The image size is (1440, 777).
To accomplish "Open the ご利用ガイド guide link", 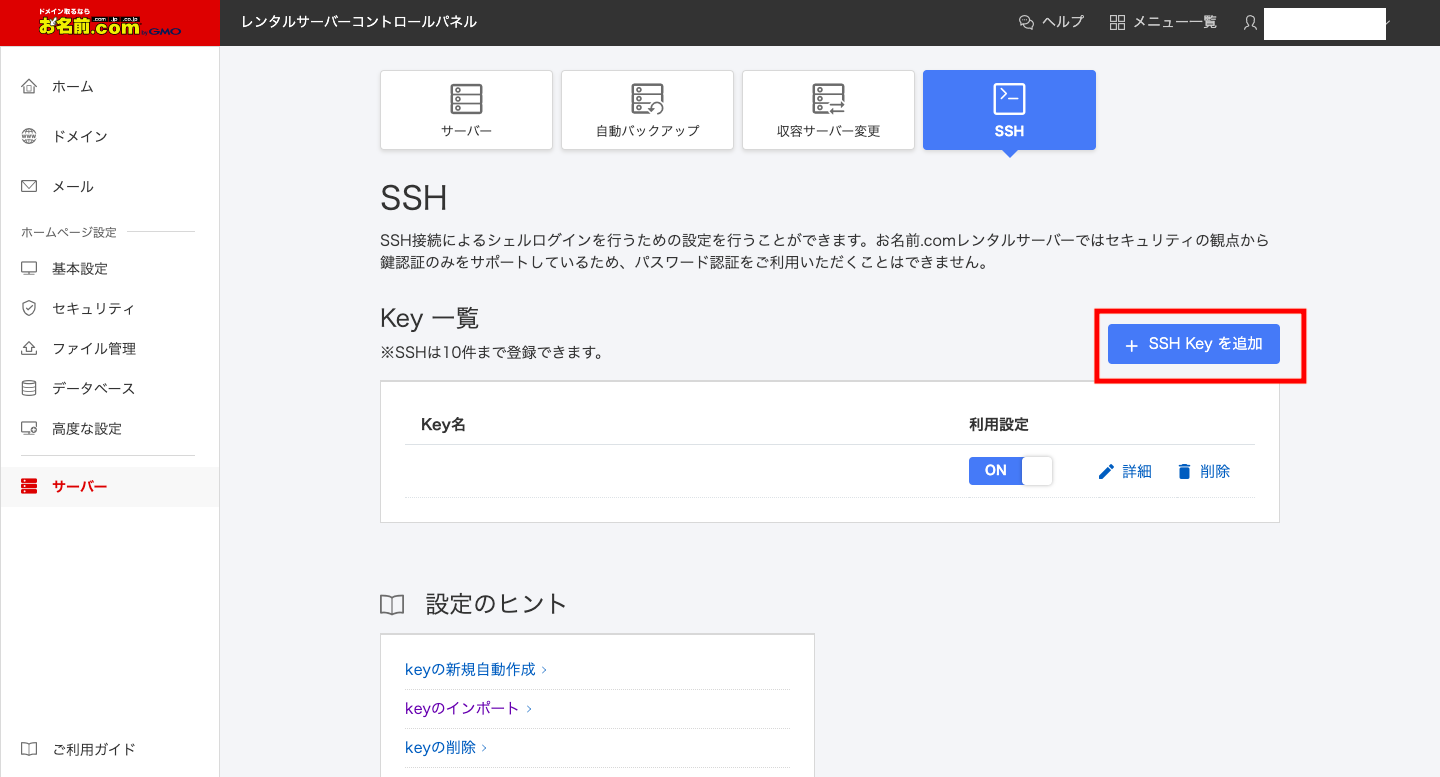I will (93, 749).
